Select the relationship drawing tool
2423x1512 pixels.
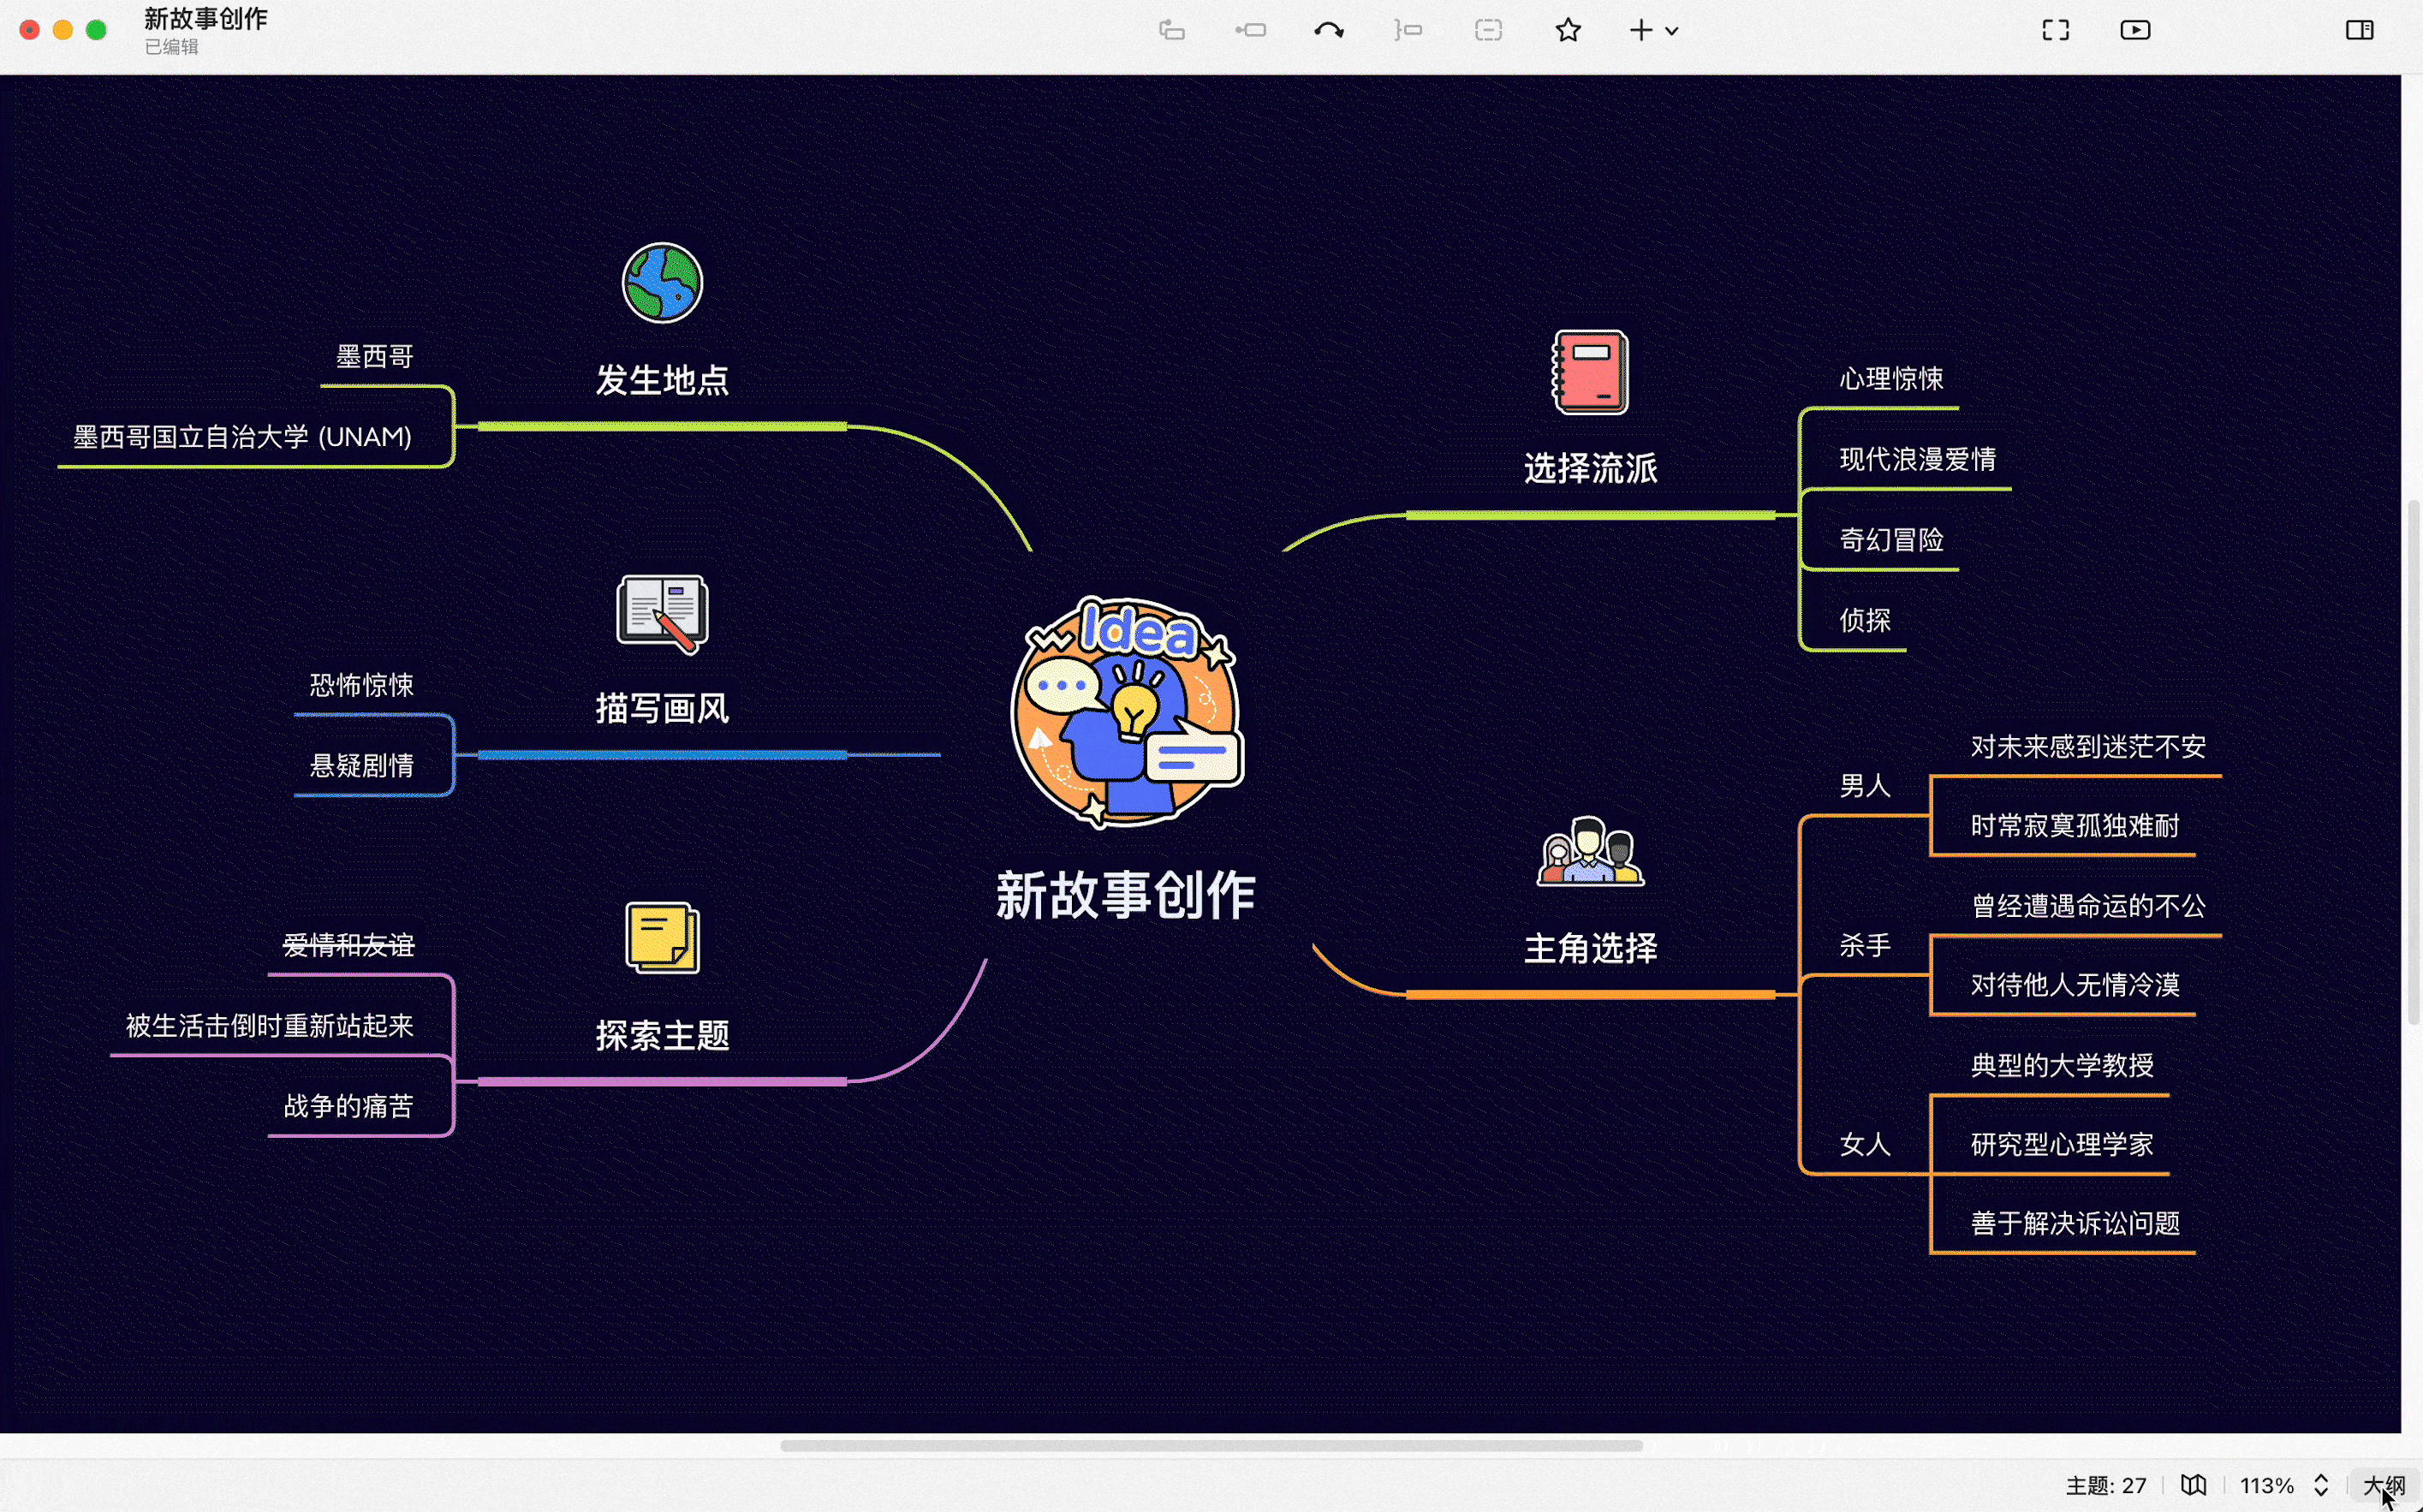[x=1329, y=30]
